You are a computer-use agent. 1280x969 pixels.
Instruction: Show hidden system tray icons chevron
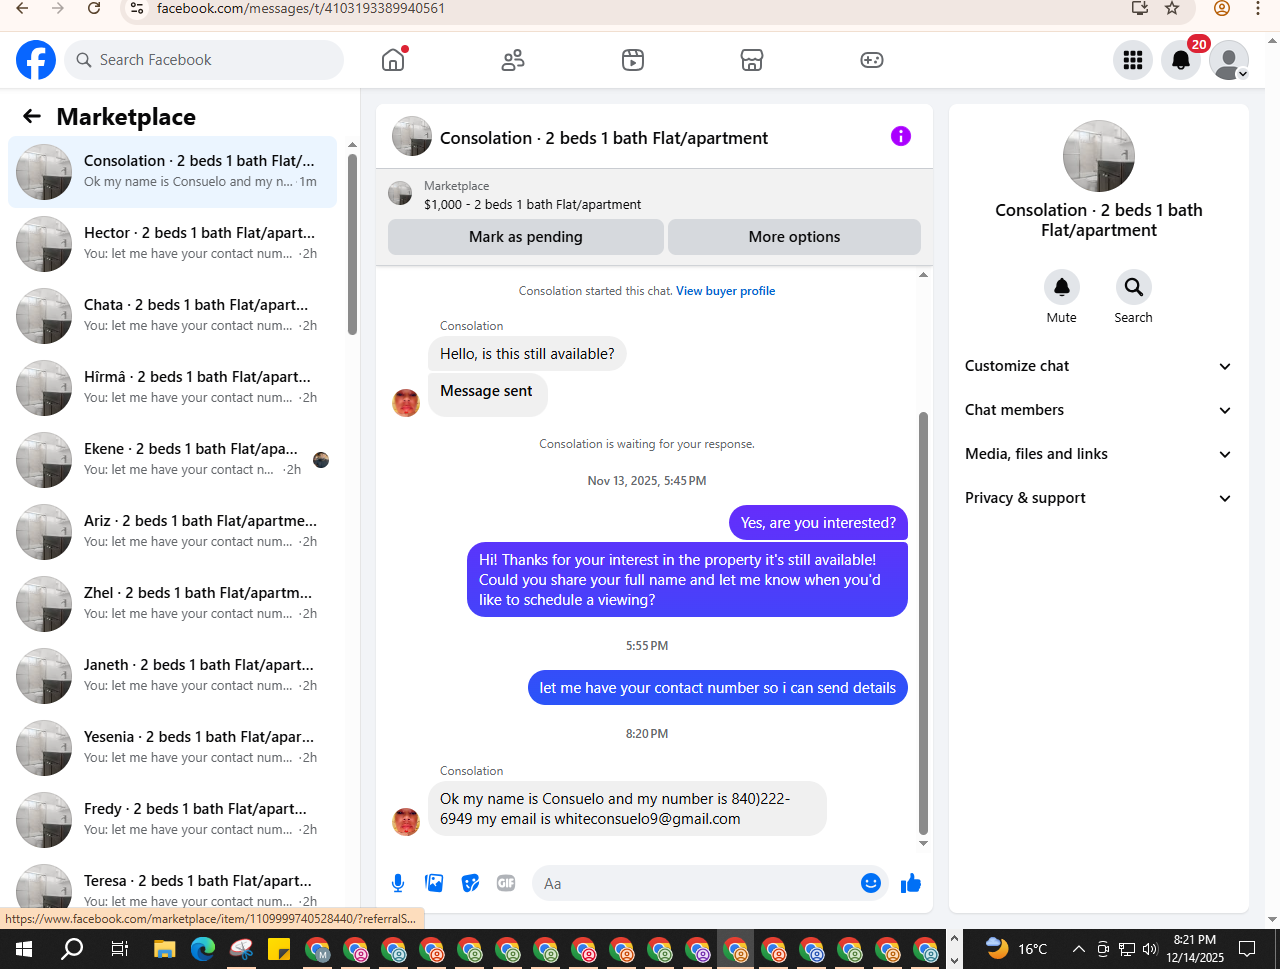tap(1078, 949)
